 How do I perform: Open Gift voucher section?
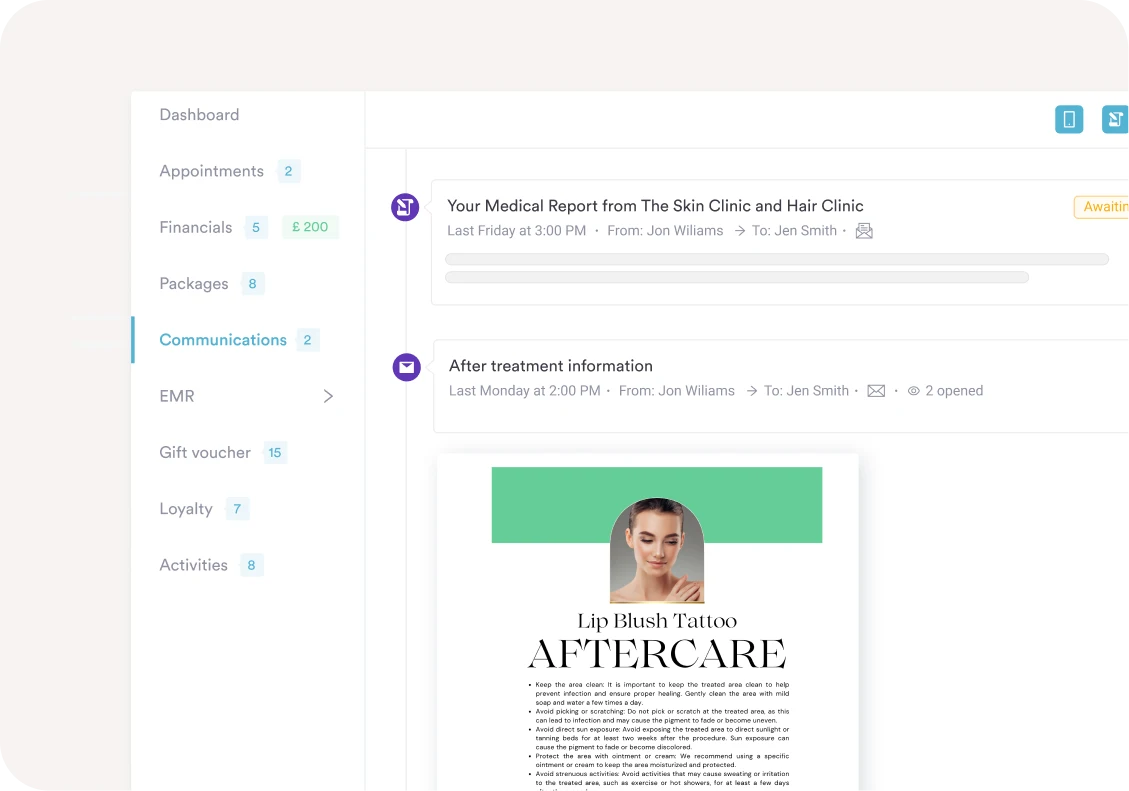tap(205, 452)
